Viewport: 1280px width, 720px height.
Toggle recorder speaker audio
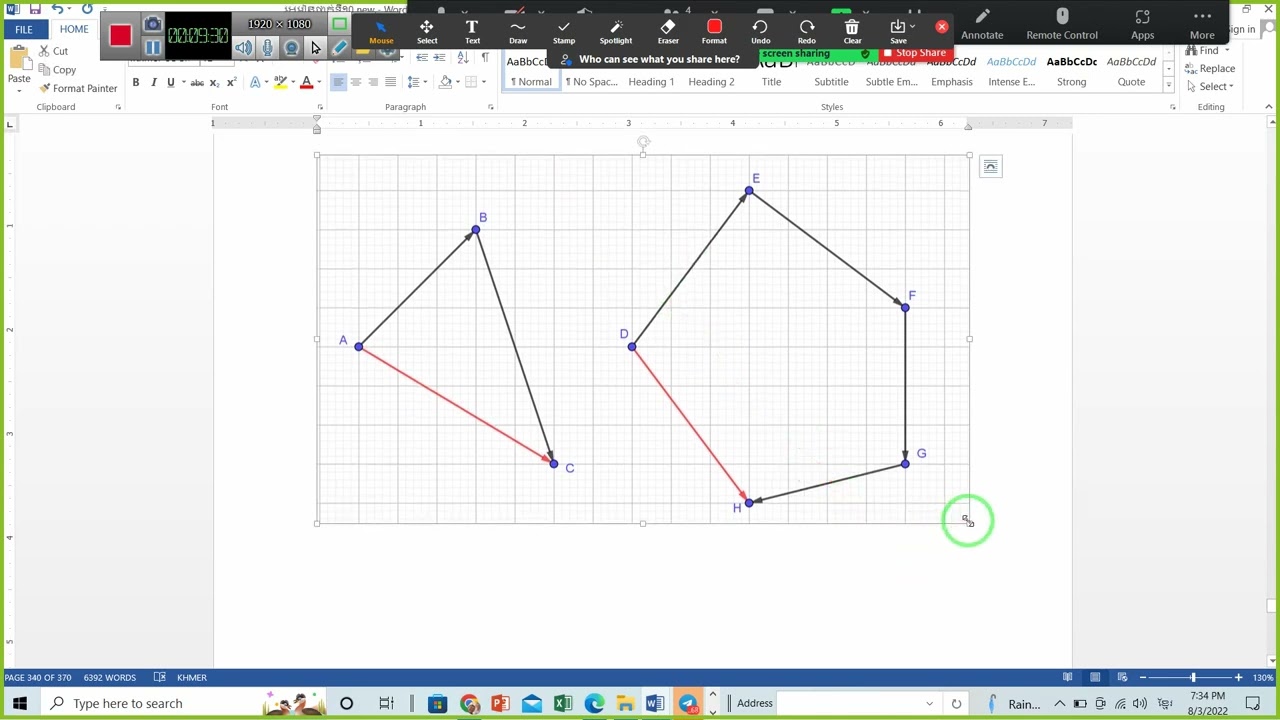point(244,48)
